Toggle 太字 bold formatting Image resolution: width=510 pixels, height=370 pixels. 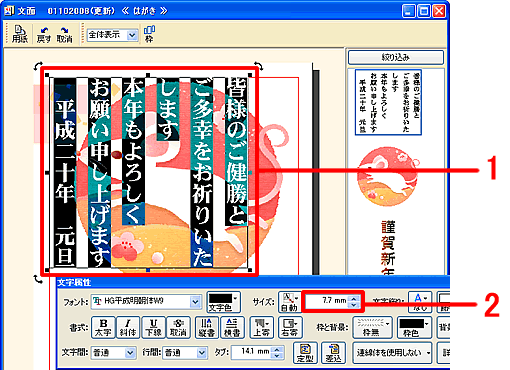(103, 328)
